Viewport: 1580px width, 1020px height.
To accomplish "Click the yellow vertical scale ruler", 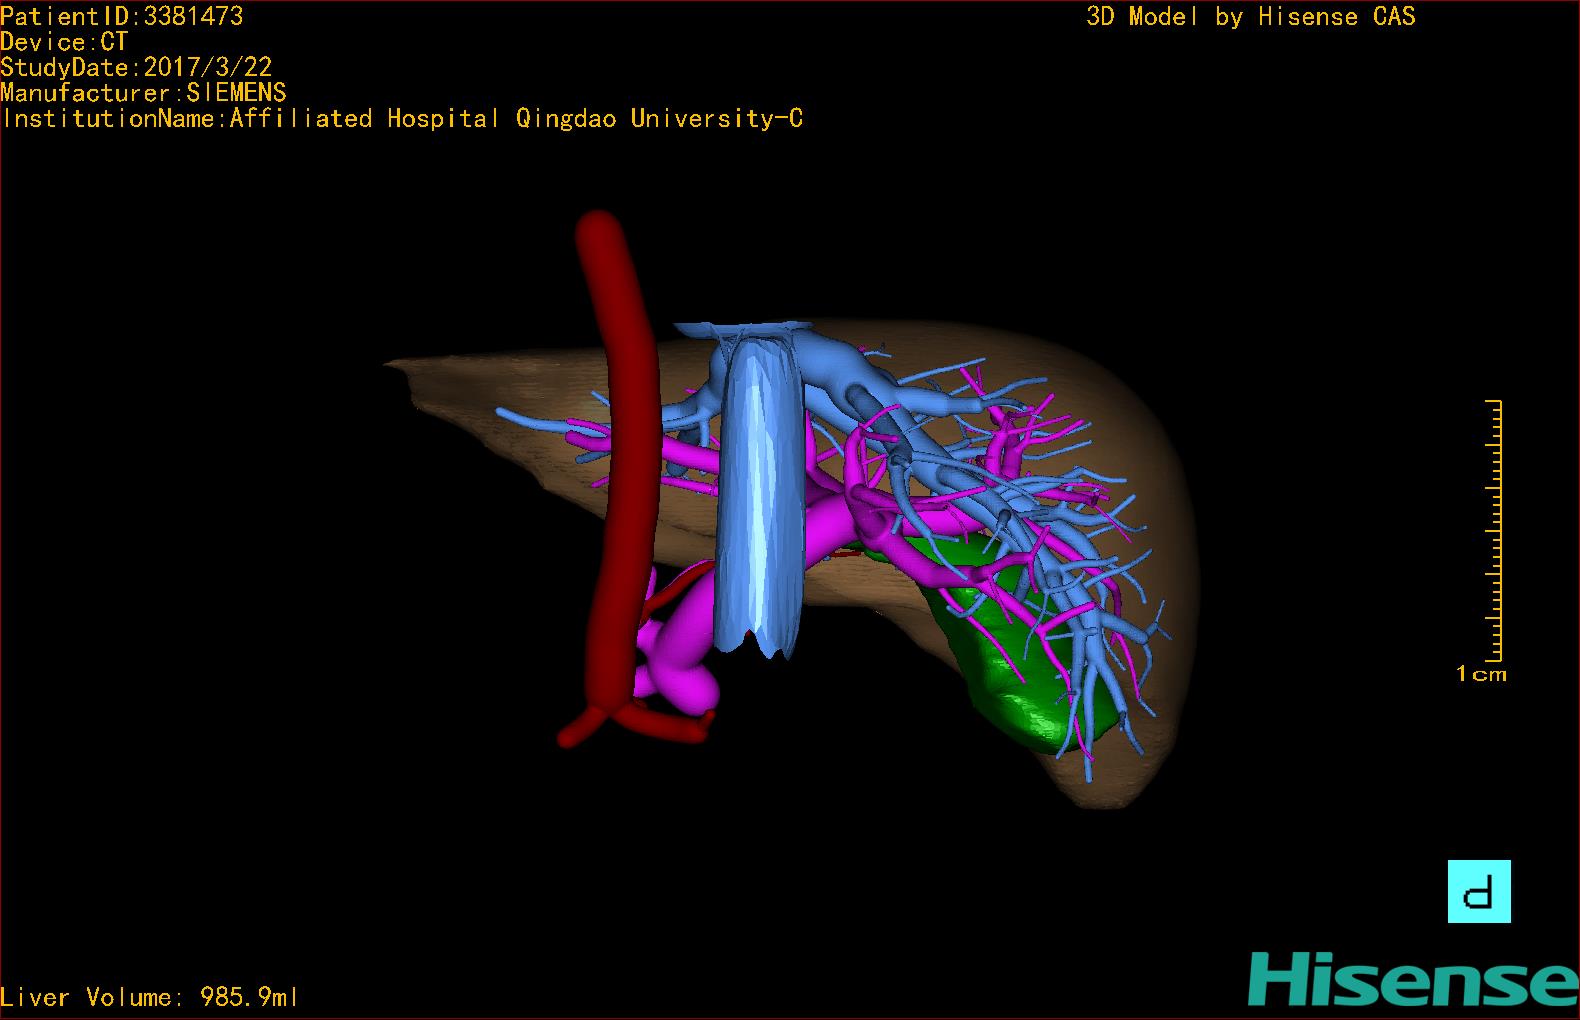I will click(x=1495, y=530).
